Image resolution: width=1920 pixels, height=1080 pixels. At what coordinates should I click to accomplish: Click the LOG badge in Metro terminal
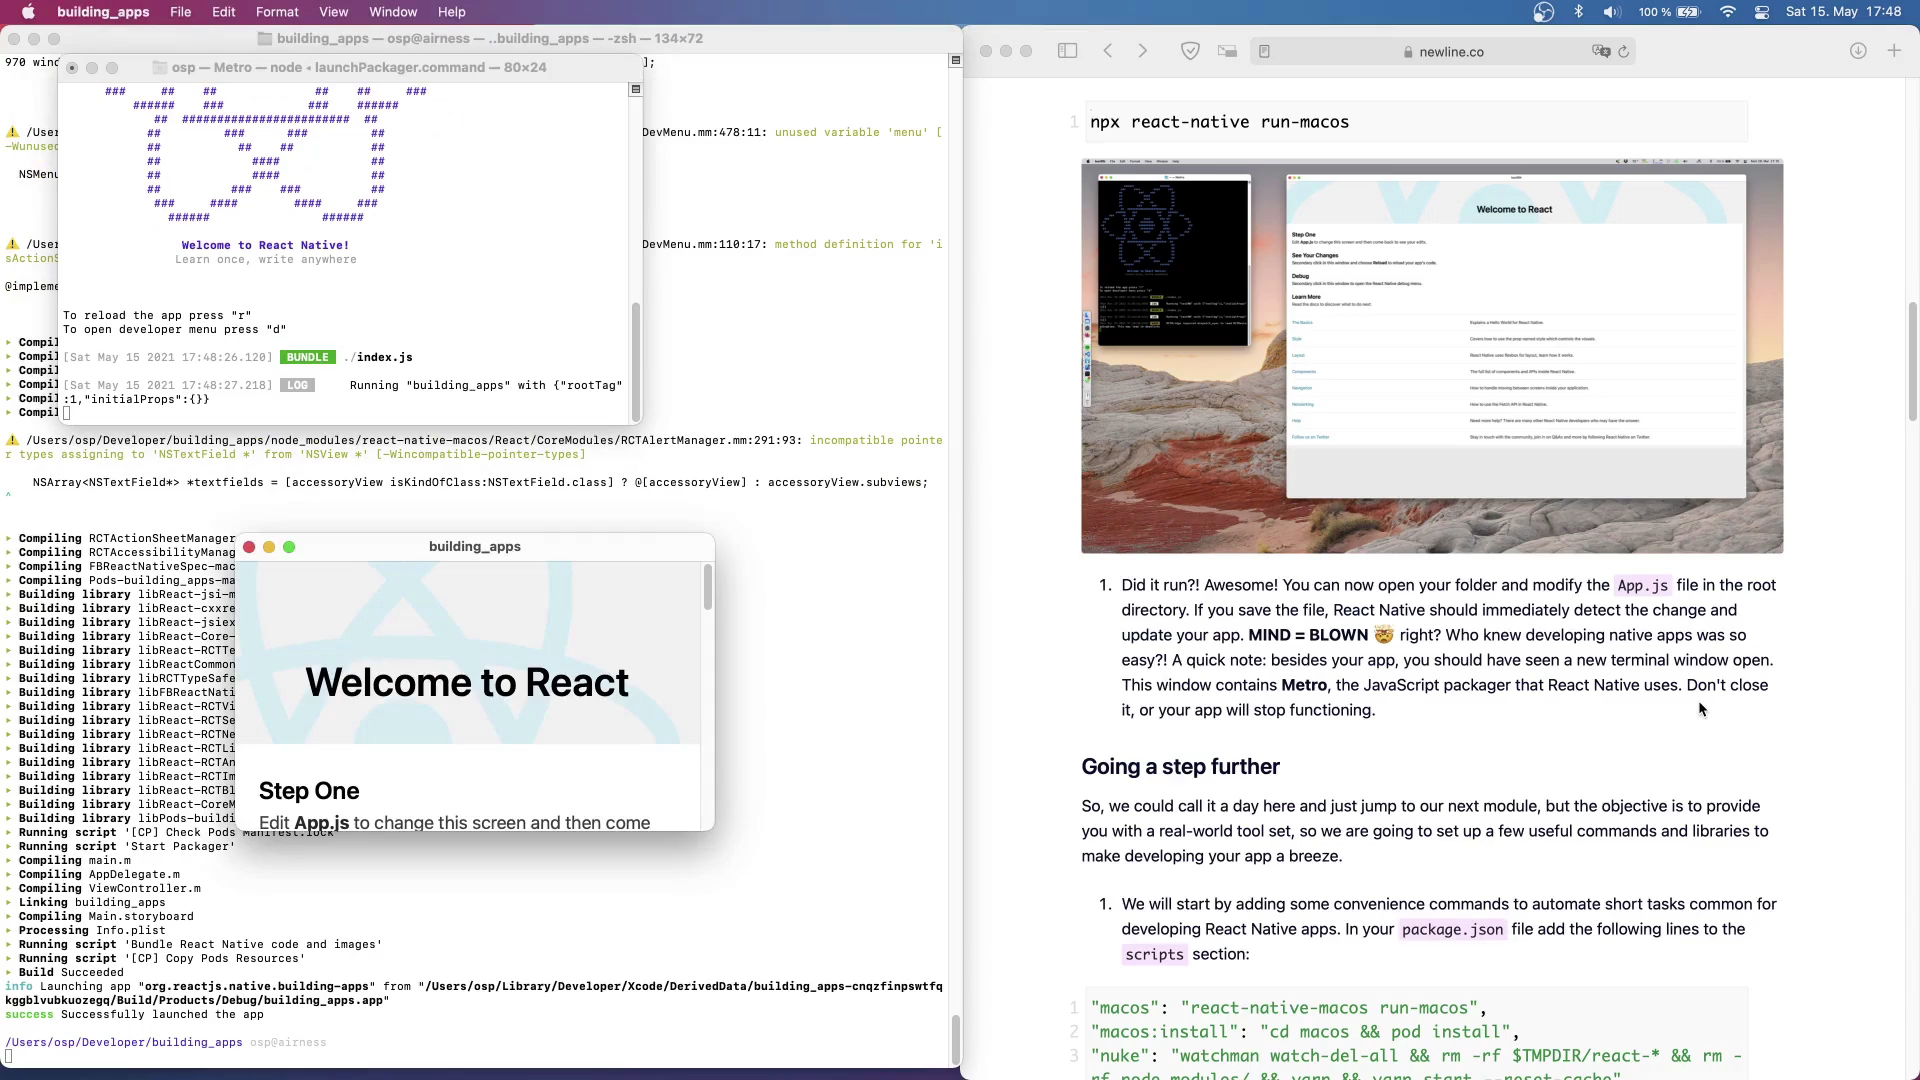(297, 385)
